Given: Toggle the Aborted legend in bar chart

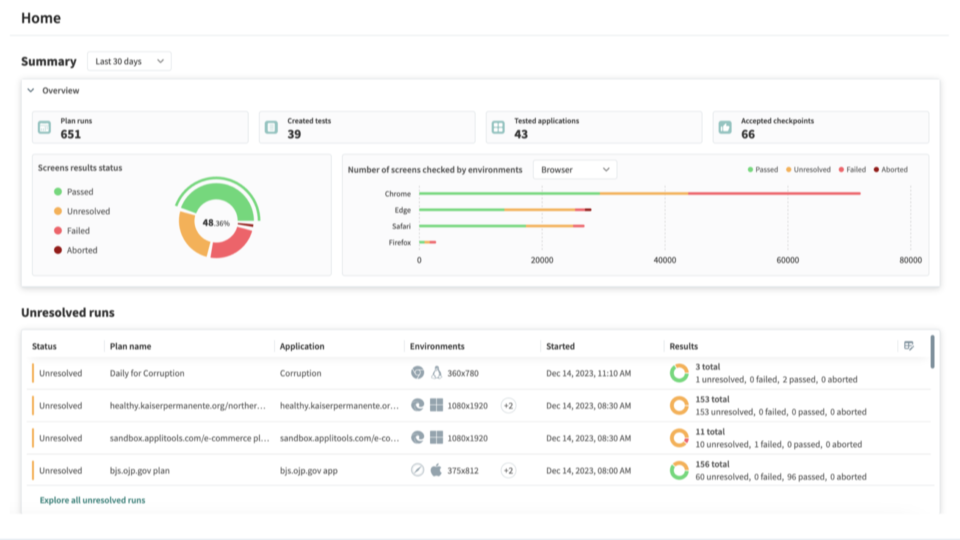Looking at the screenshot, I should pos(891,170).
